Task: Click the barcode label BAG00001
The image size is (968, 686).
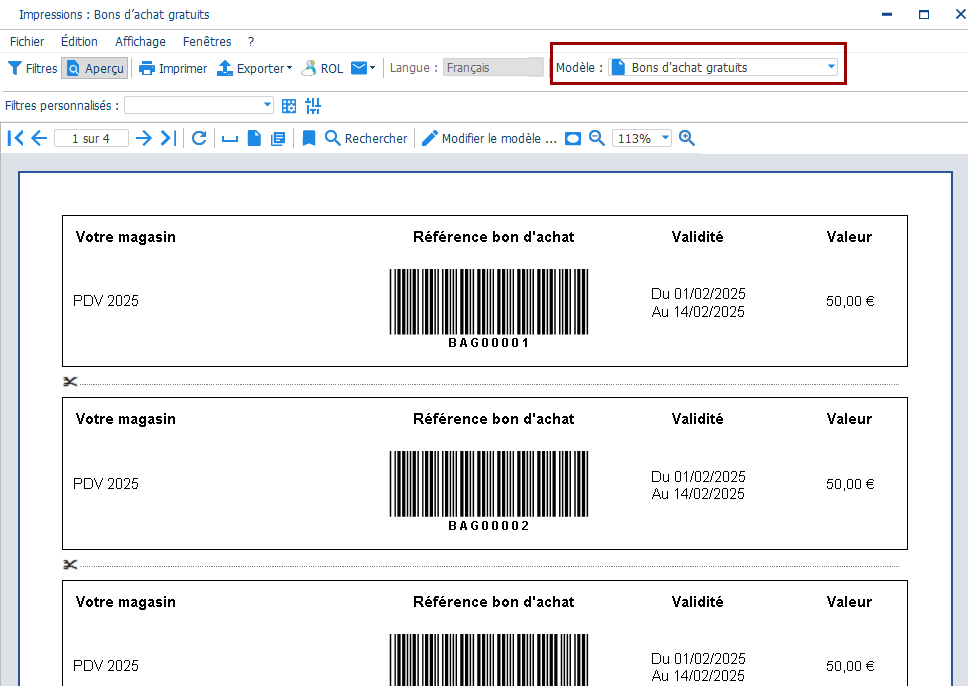Action: 488,343
